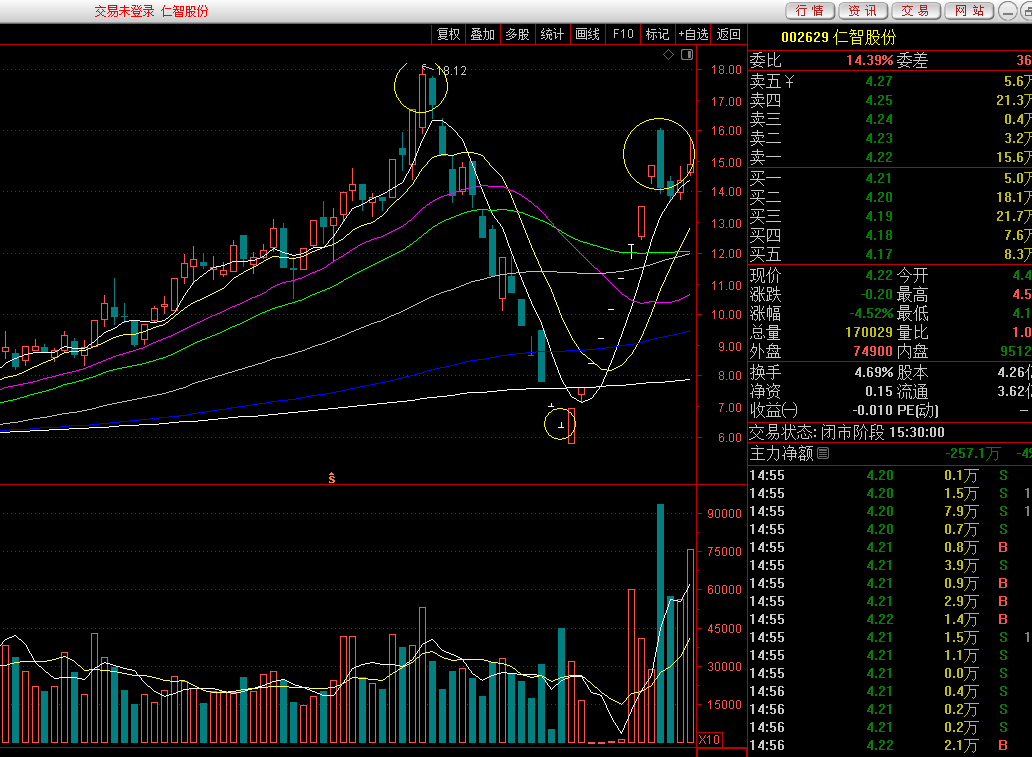Click the ¥ icon beside 卖五

click(789, 82)
